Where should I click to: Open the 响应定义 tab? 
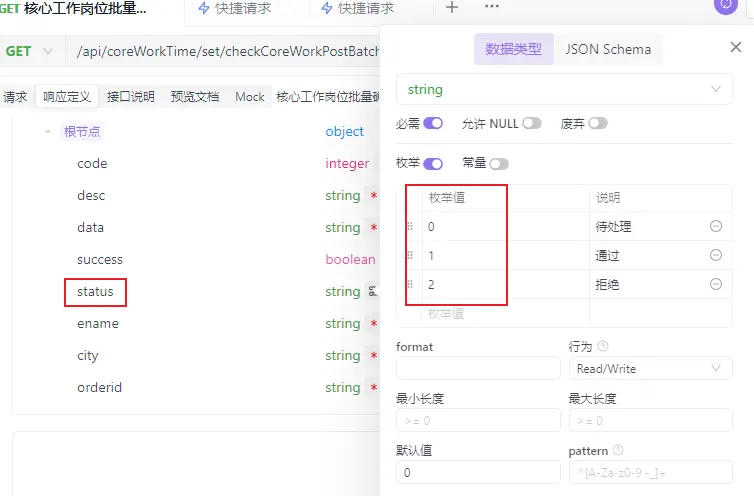pyautogui.click(x=67, y=97)
